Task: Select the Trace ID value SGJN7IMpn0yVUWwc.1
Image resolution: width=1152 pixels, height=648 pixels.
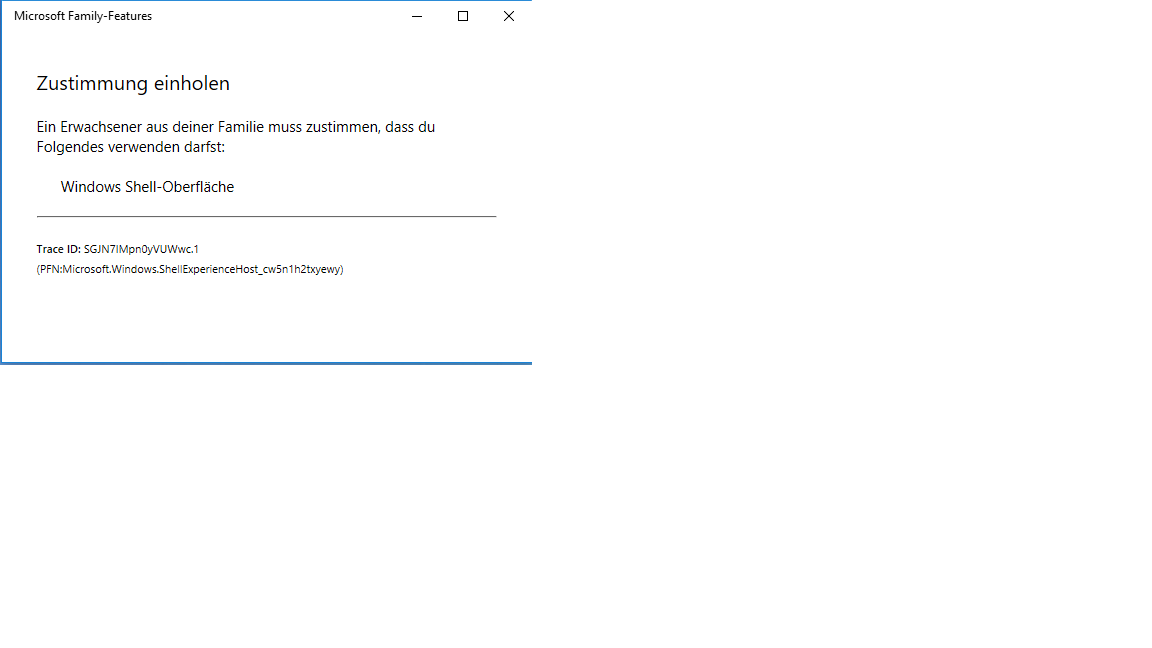Action: 141,249
